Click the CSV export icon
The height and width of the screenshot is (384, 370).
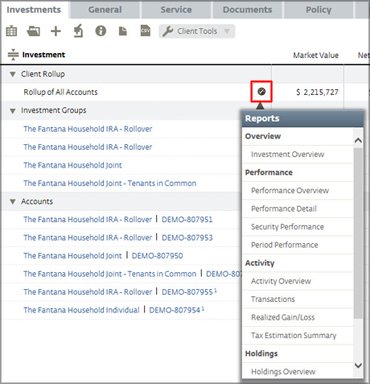(x=145, y=31)
